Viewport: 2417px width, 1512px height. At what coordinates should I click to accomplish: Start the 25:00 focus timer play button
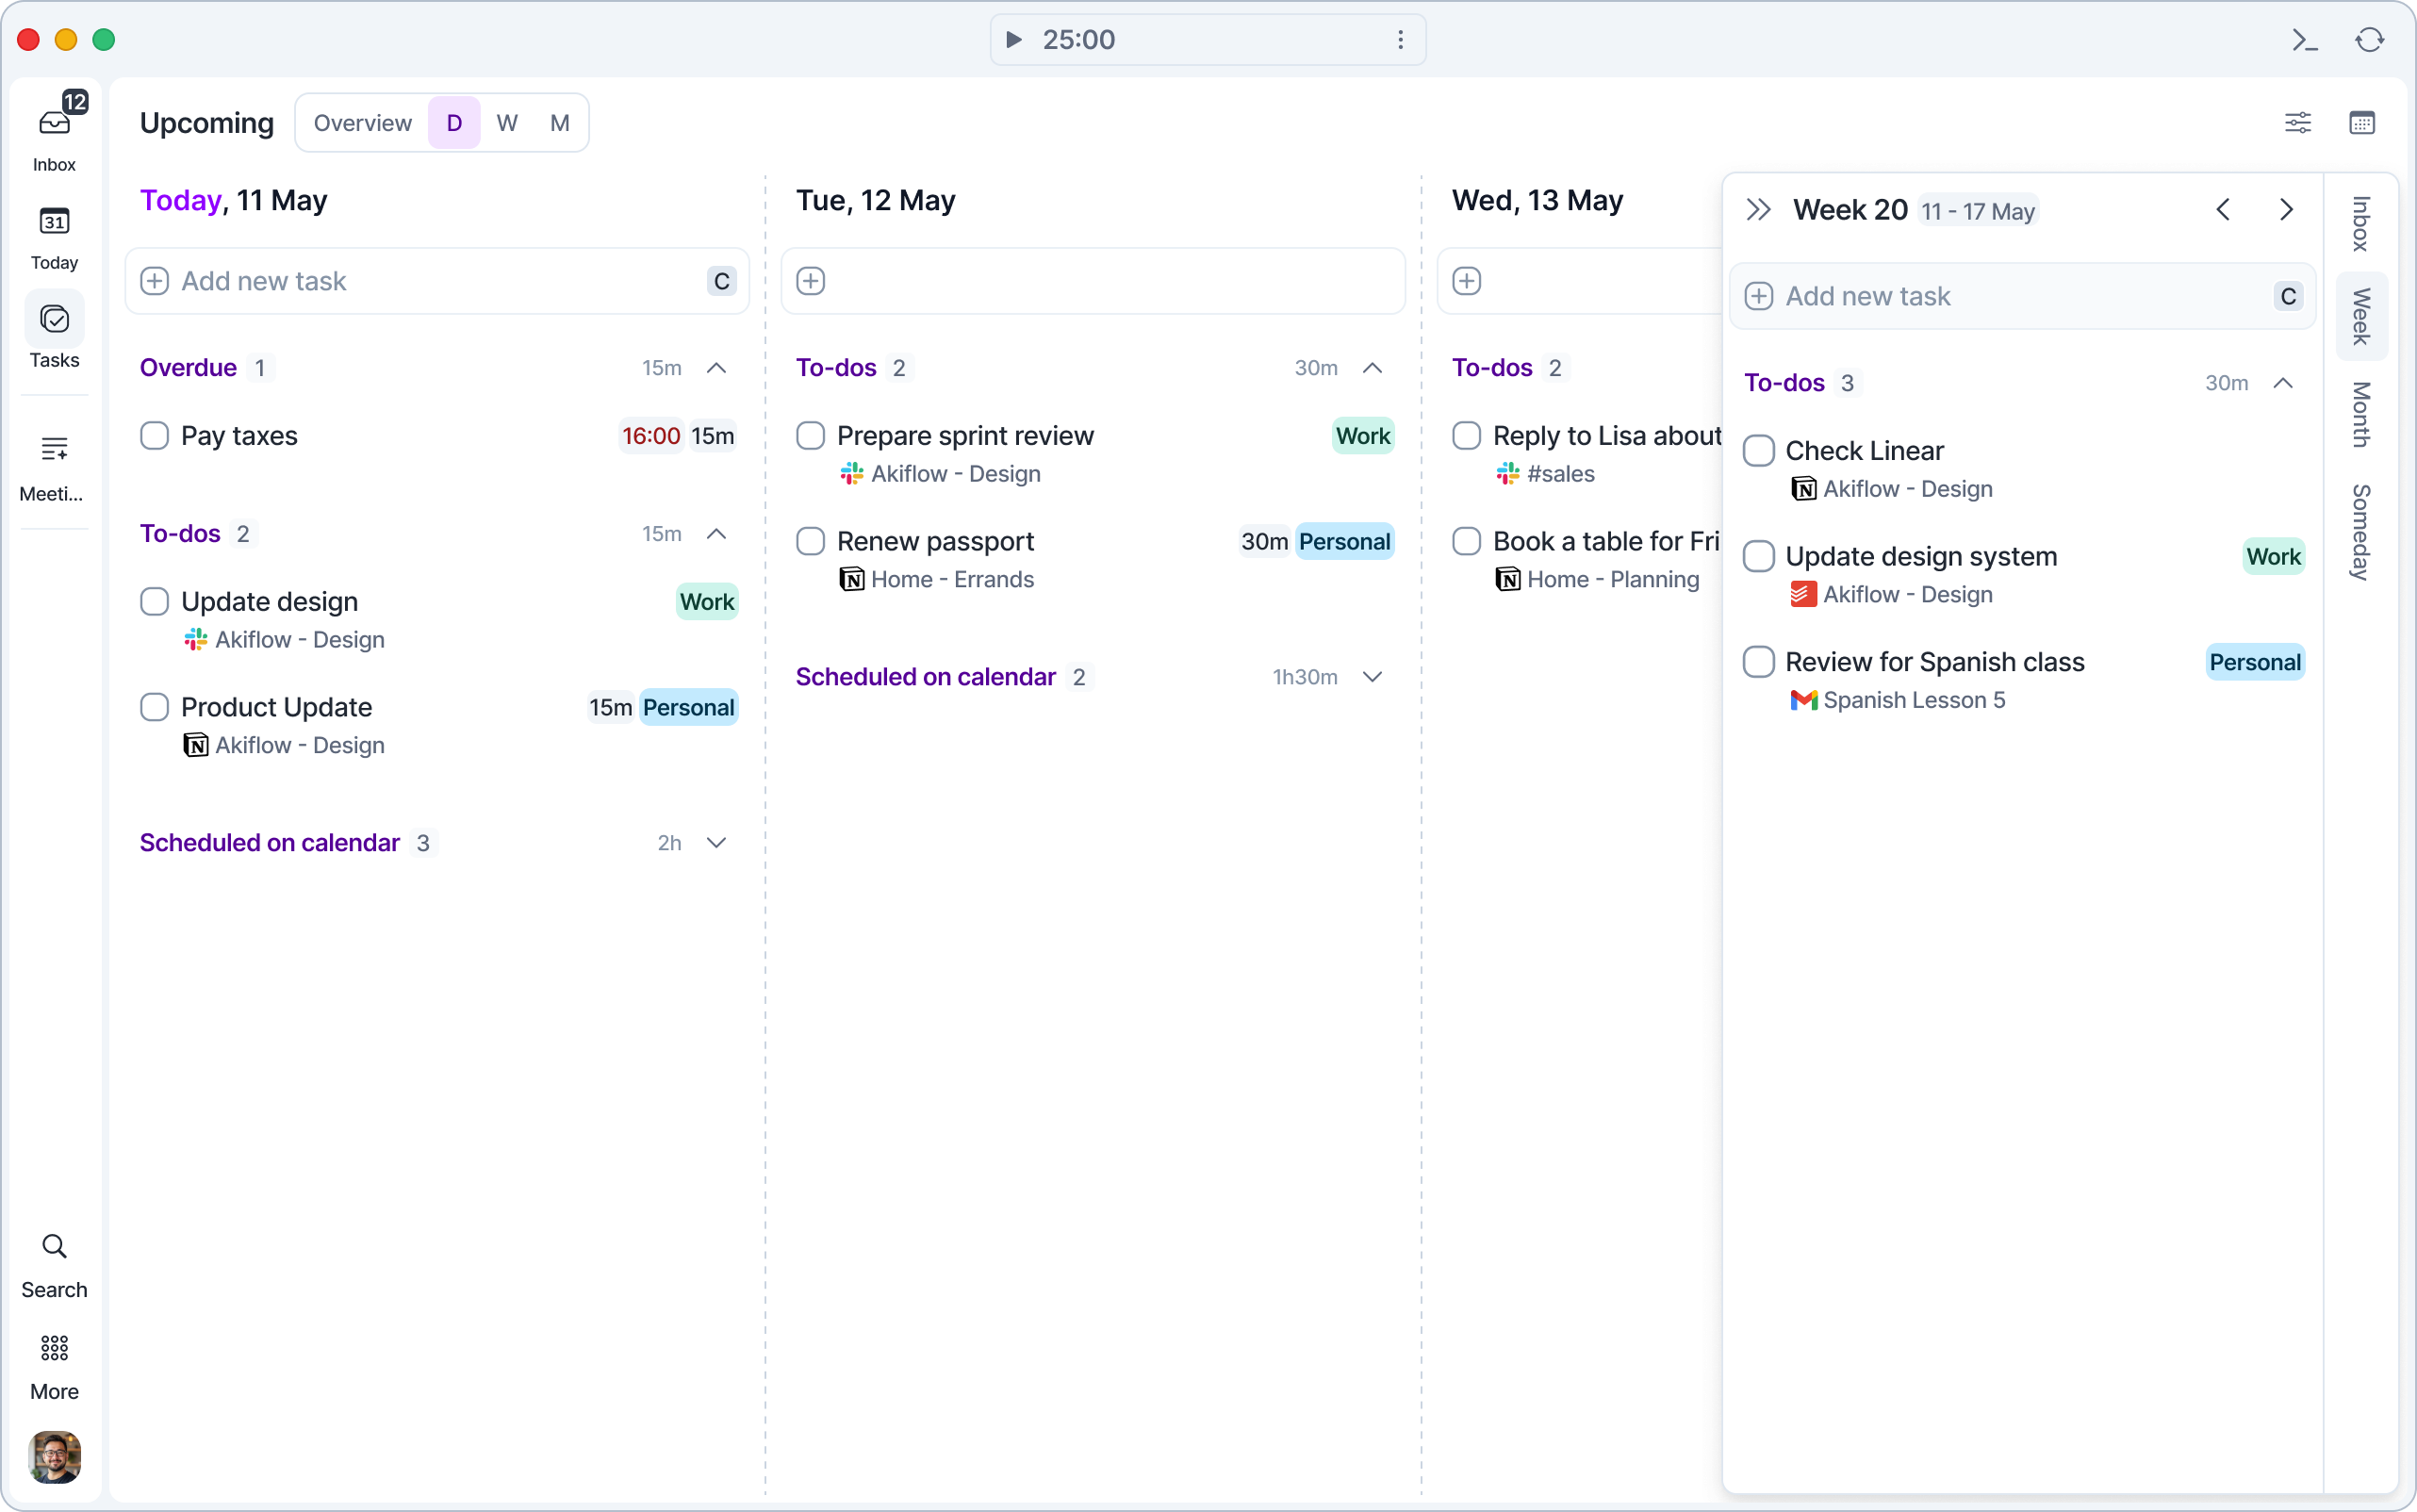1013,40
